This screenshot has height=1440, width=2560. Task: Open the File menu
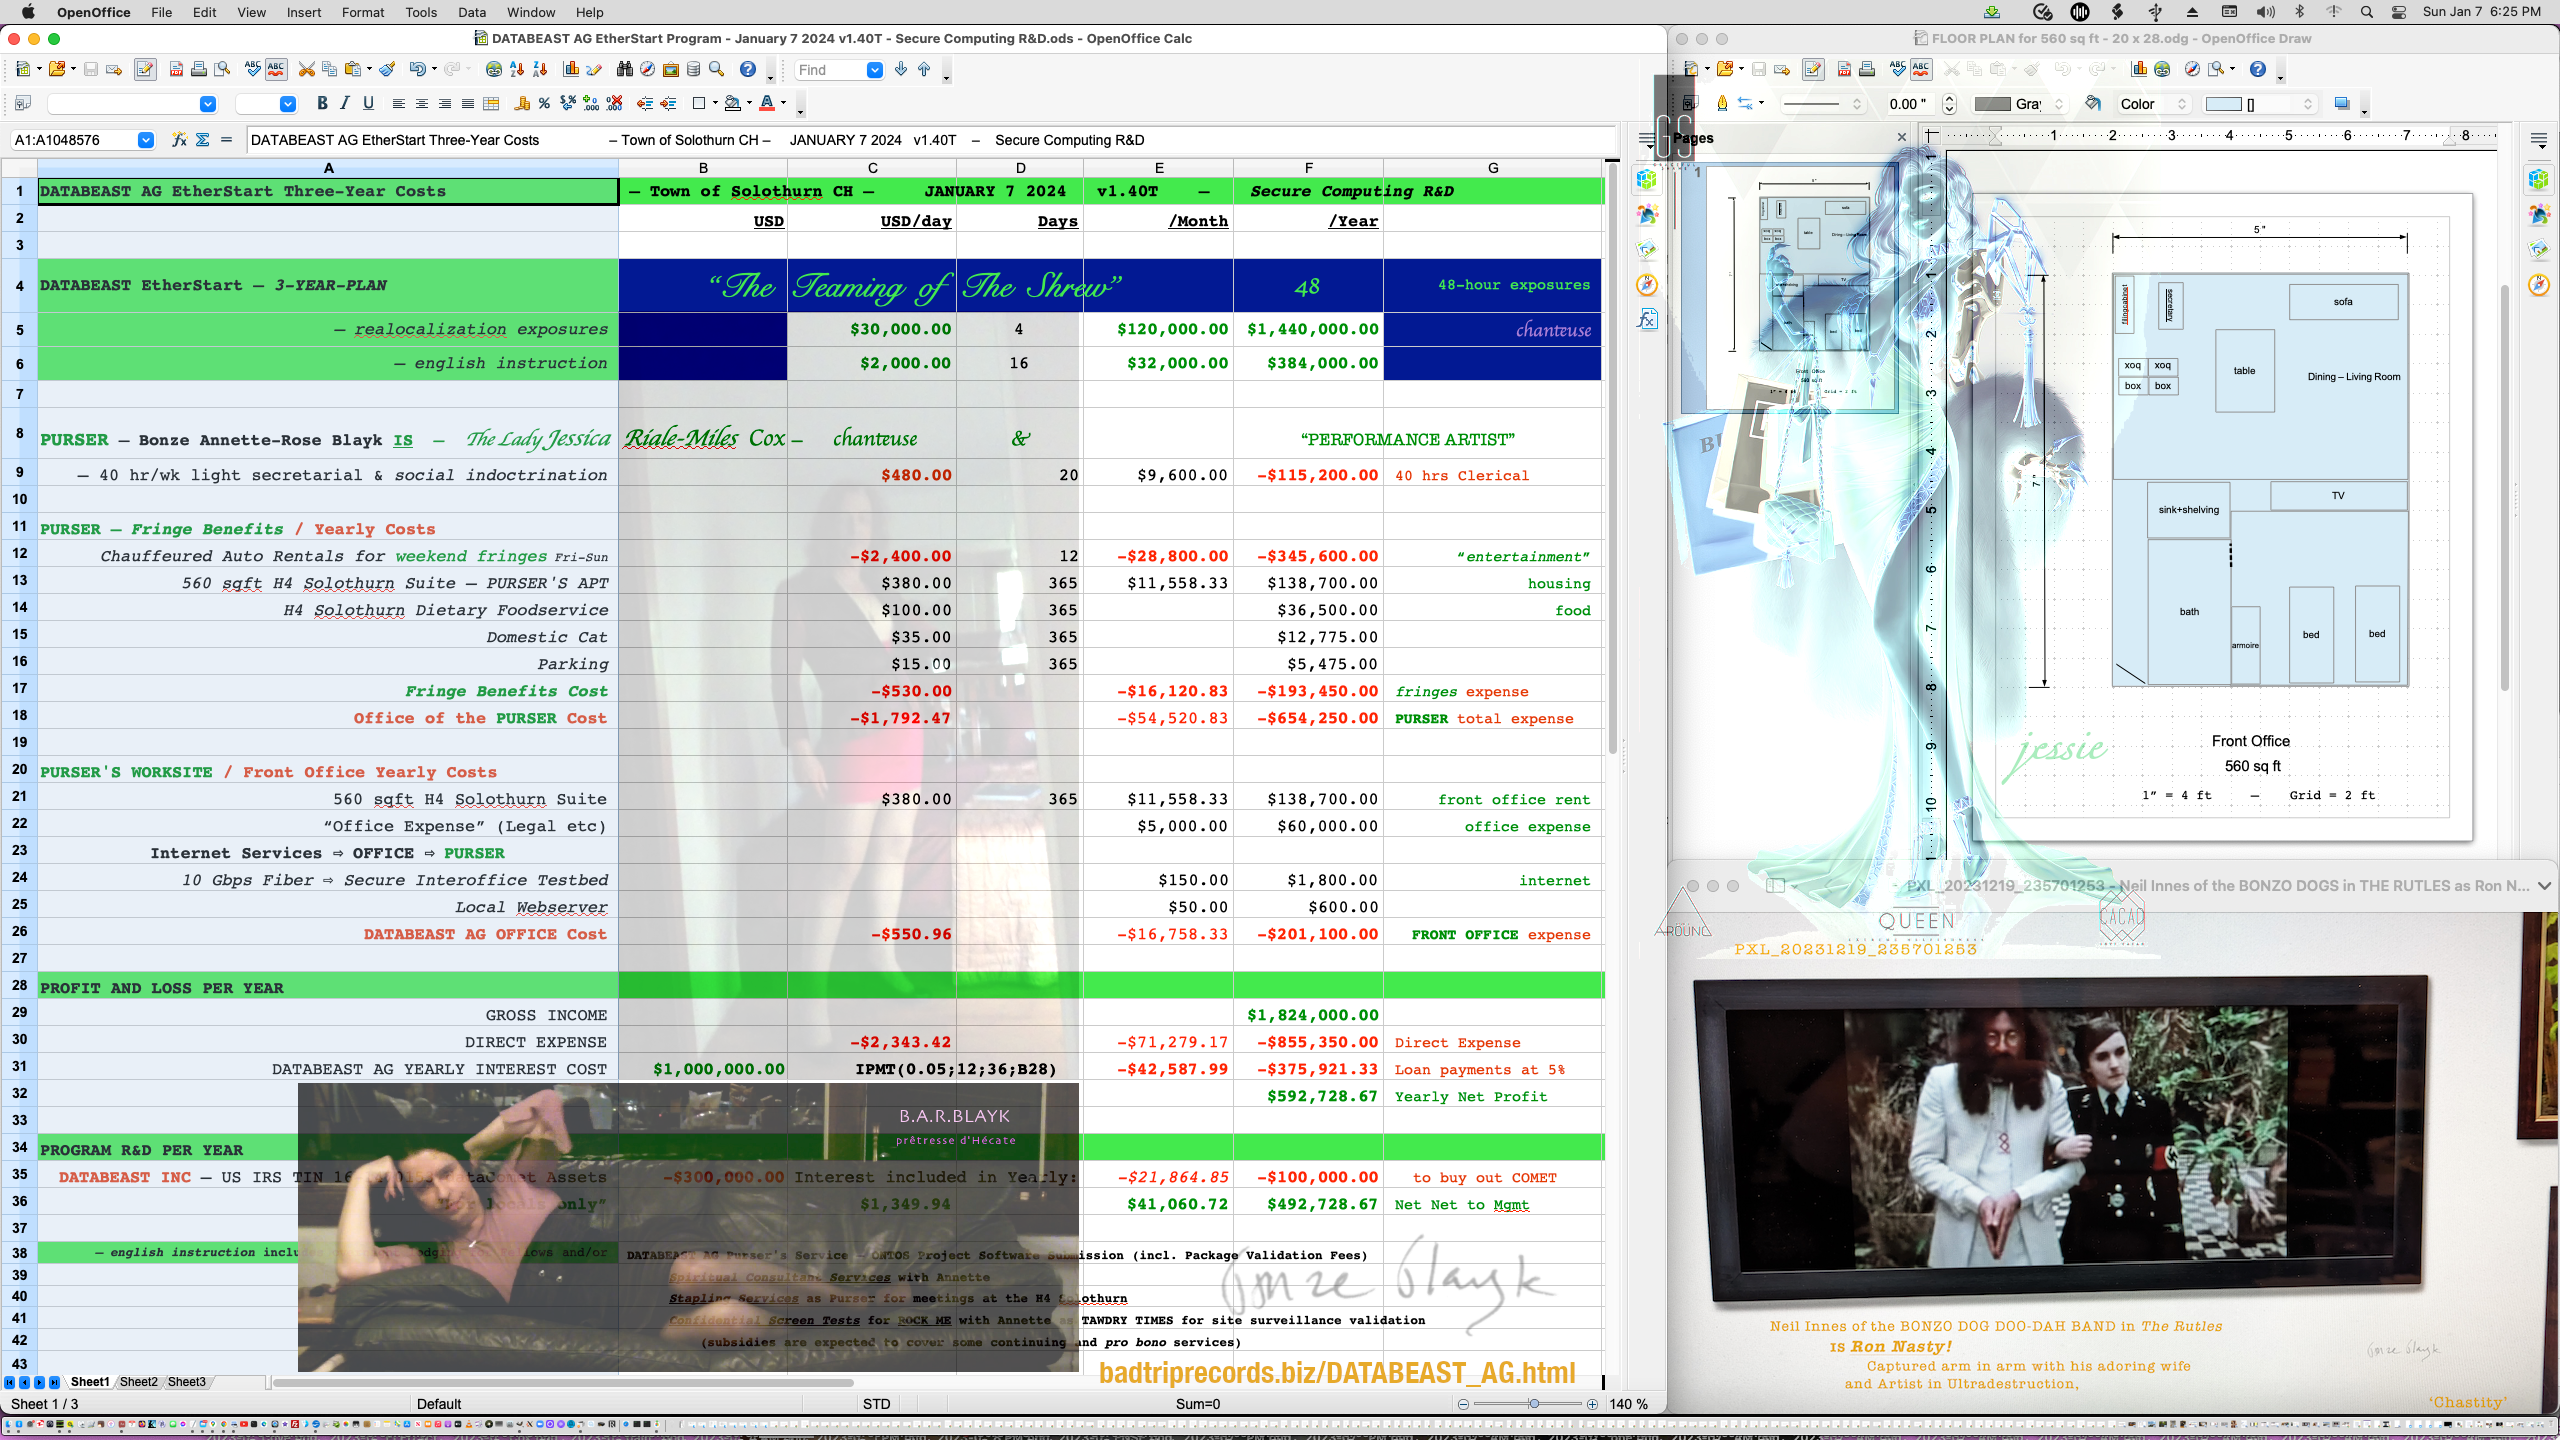click(x=161, y=12)
